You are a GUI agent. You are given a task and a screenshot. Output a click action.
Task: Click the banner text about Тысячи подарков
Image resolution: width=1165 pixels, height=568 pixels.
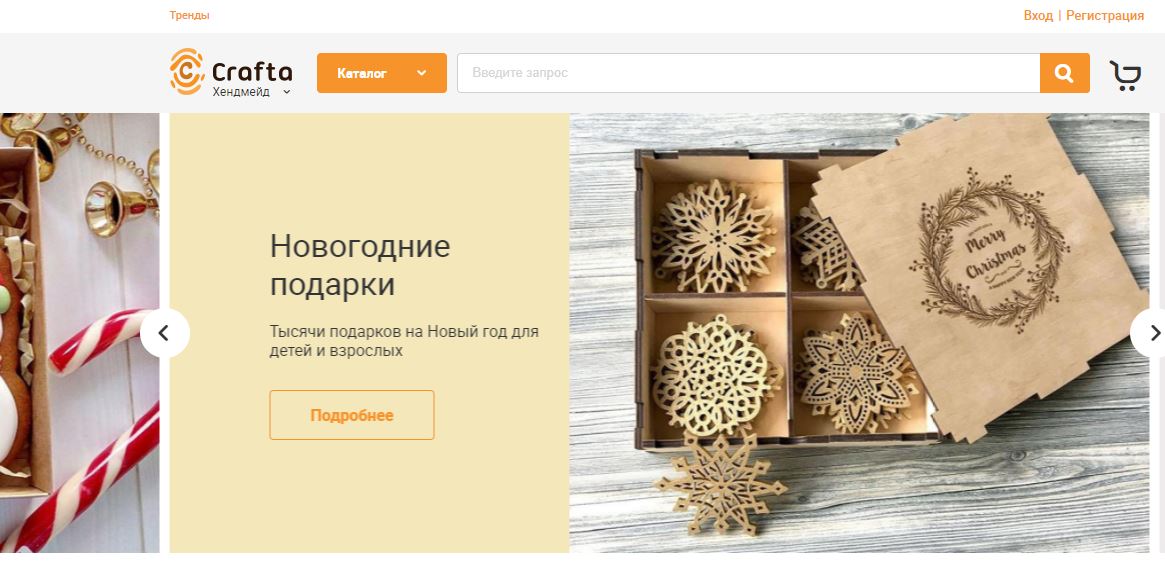pos(404,341)
